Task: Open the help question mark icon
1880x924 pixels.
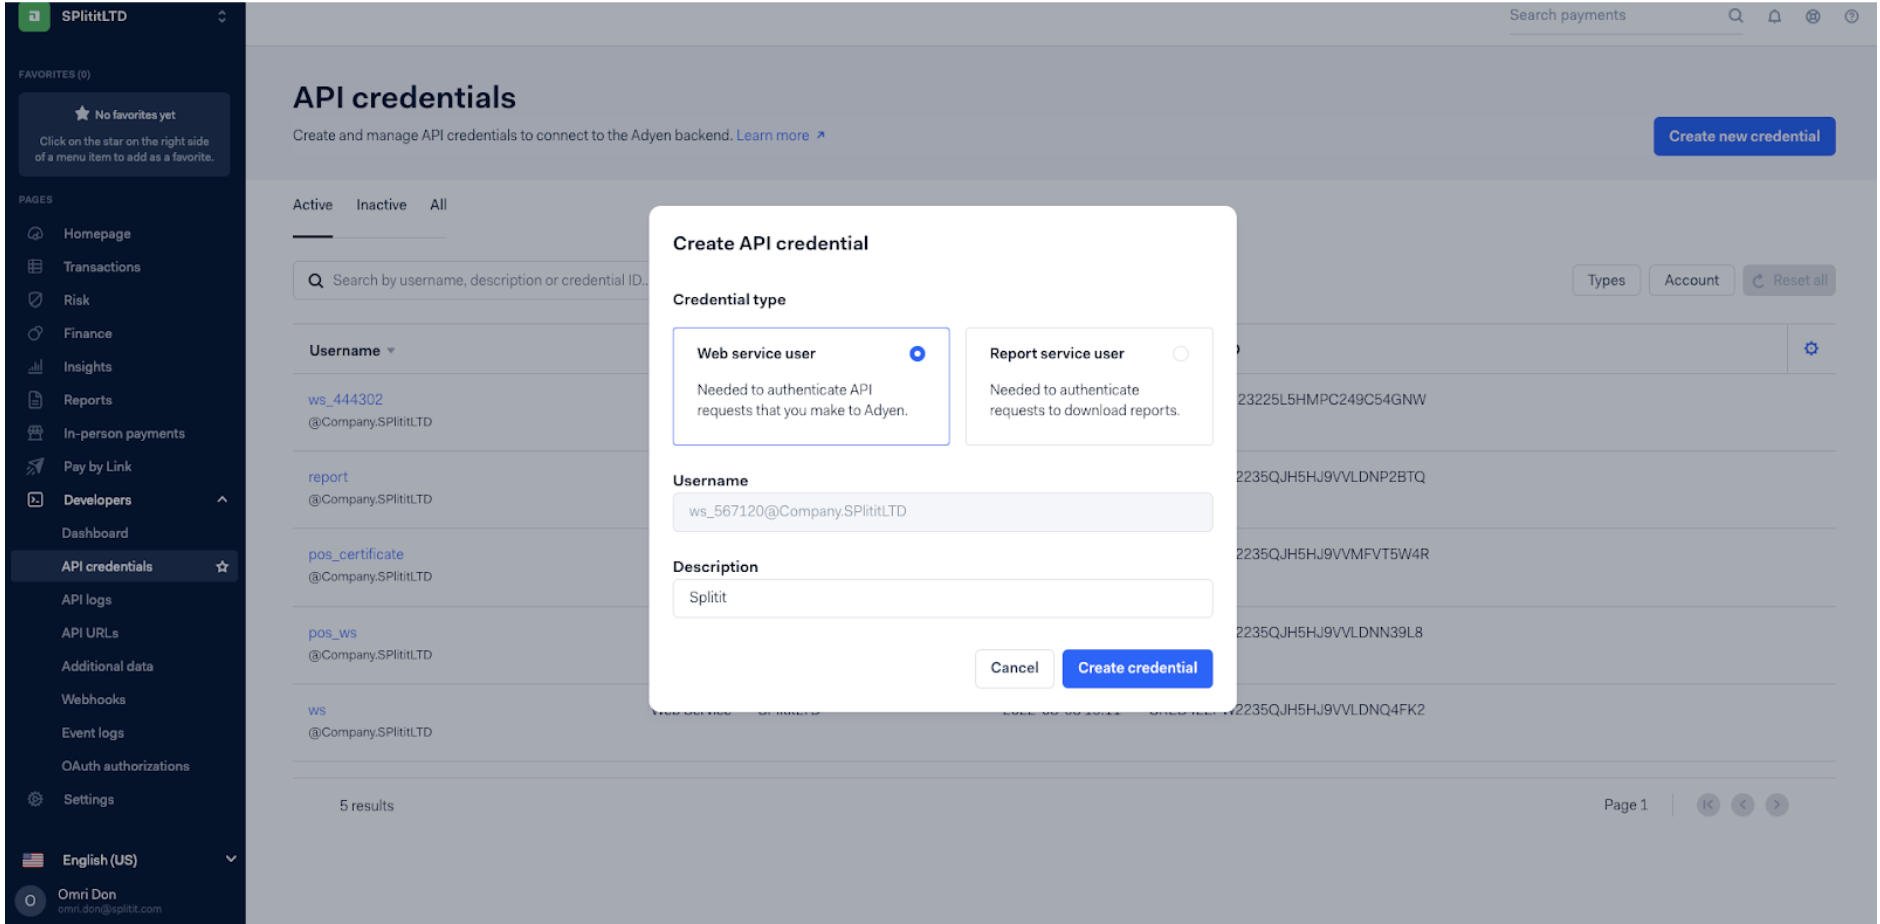Action: [1851, 16]
